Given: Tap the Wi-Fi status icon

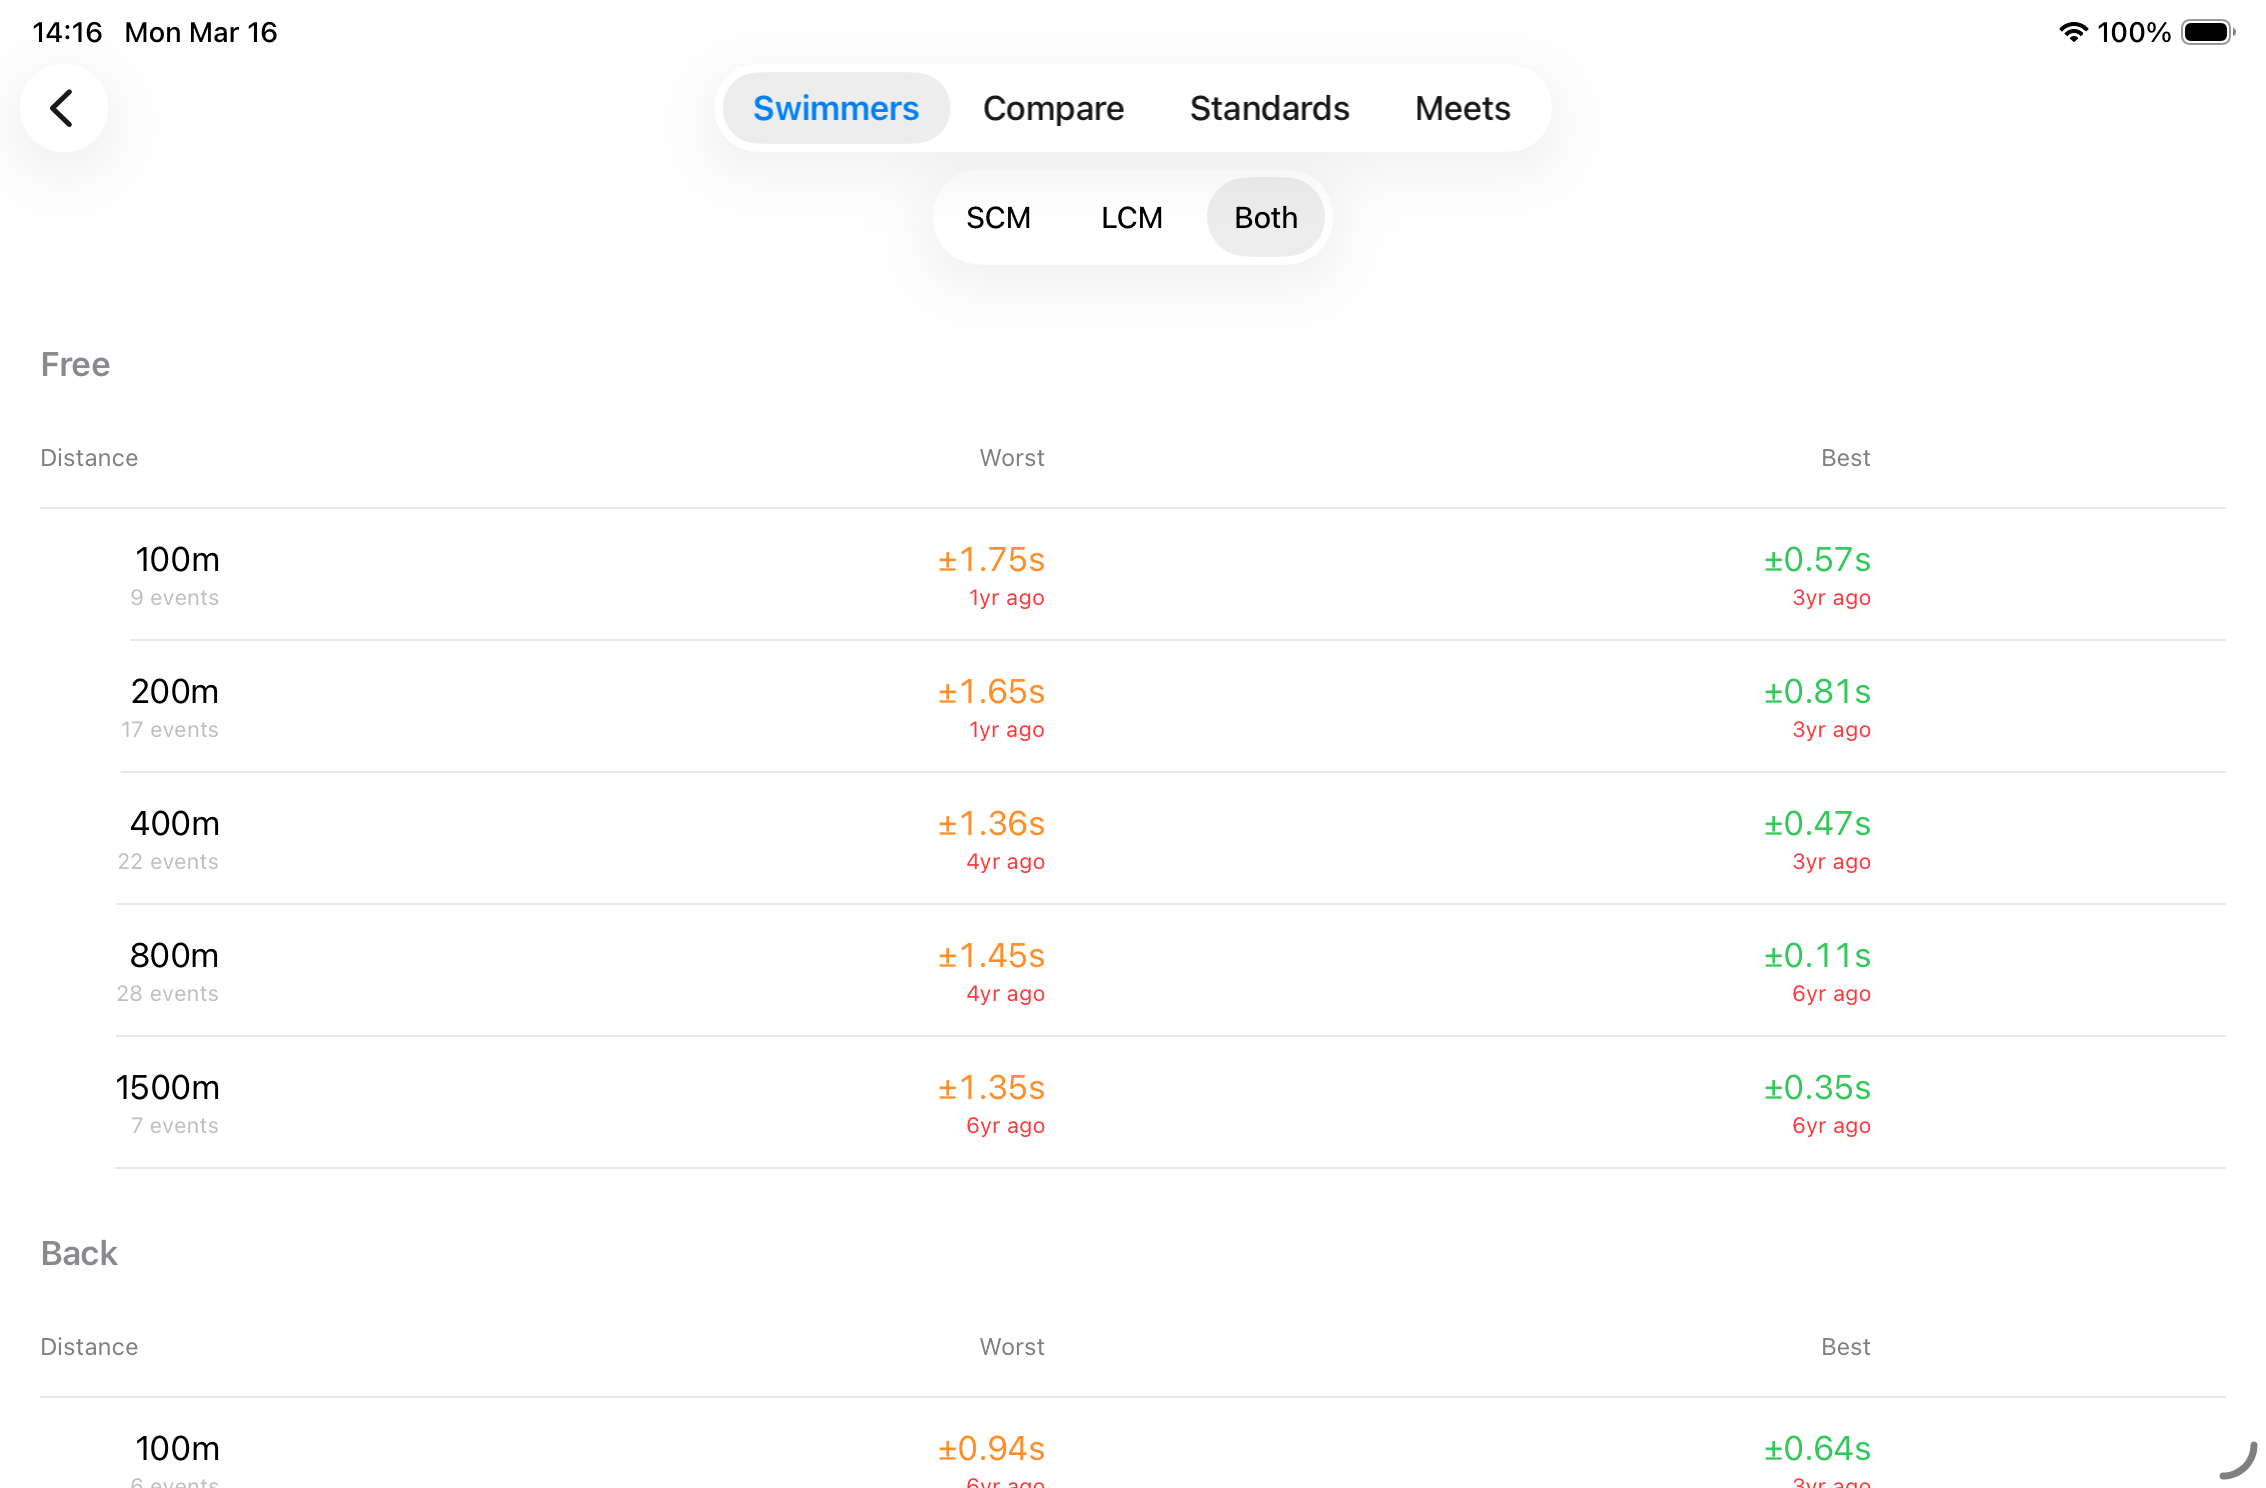Looking at the screenshot, I should [2073, 32].
